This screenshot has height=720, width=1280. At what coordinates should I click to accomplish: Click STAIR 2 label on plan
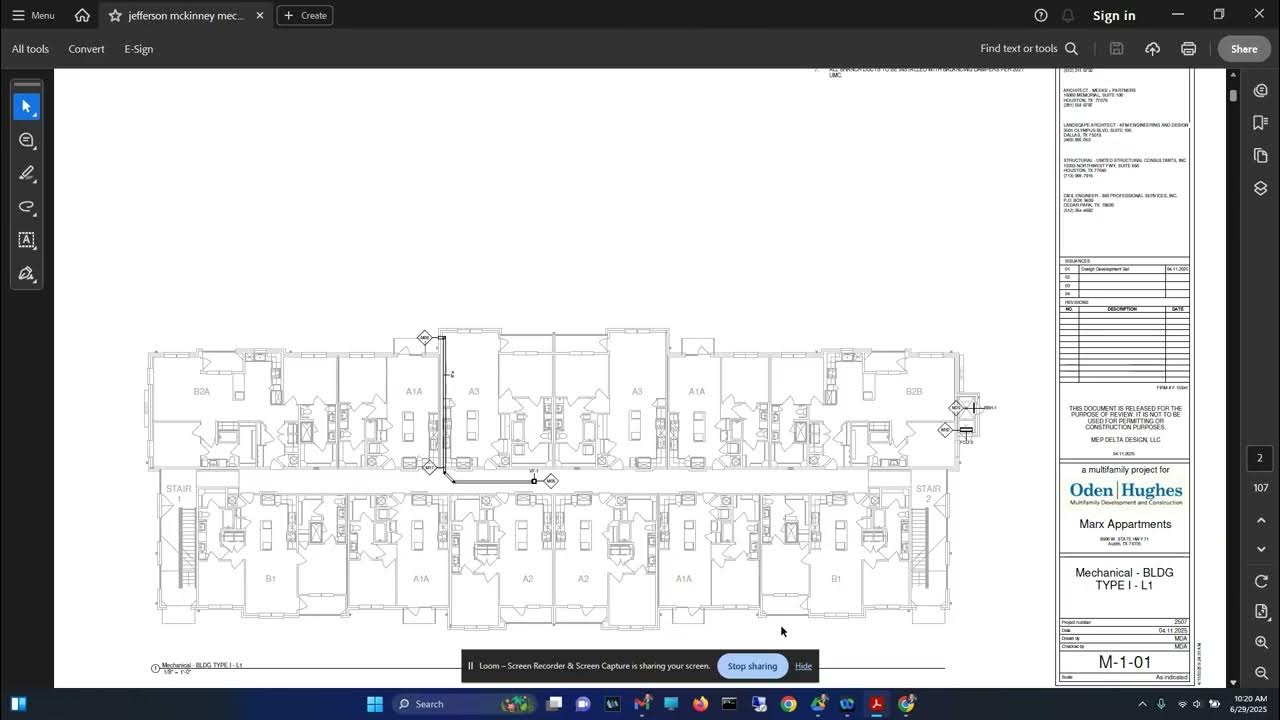[x=928, y=493]
